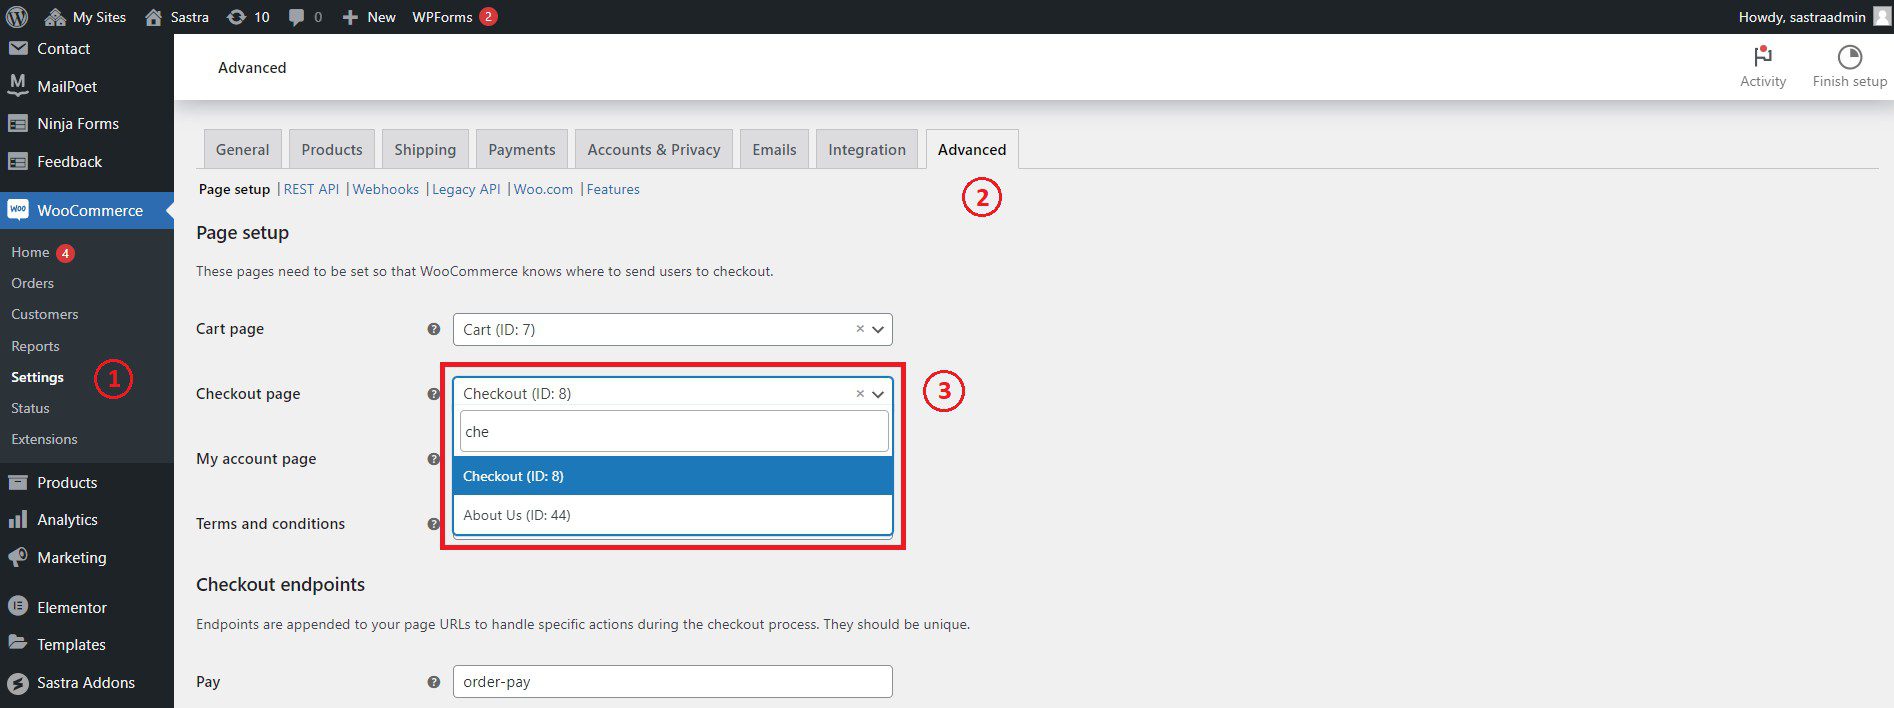Open the Page setup section link

click(x=234, y=189)
